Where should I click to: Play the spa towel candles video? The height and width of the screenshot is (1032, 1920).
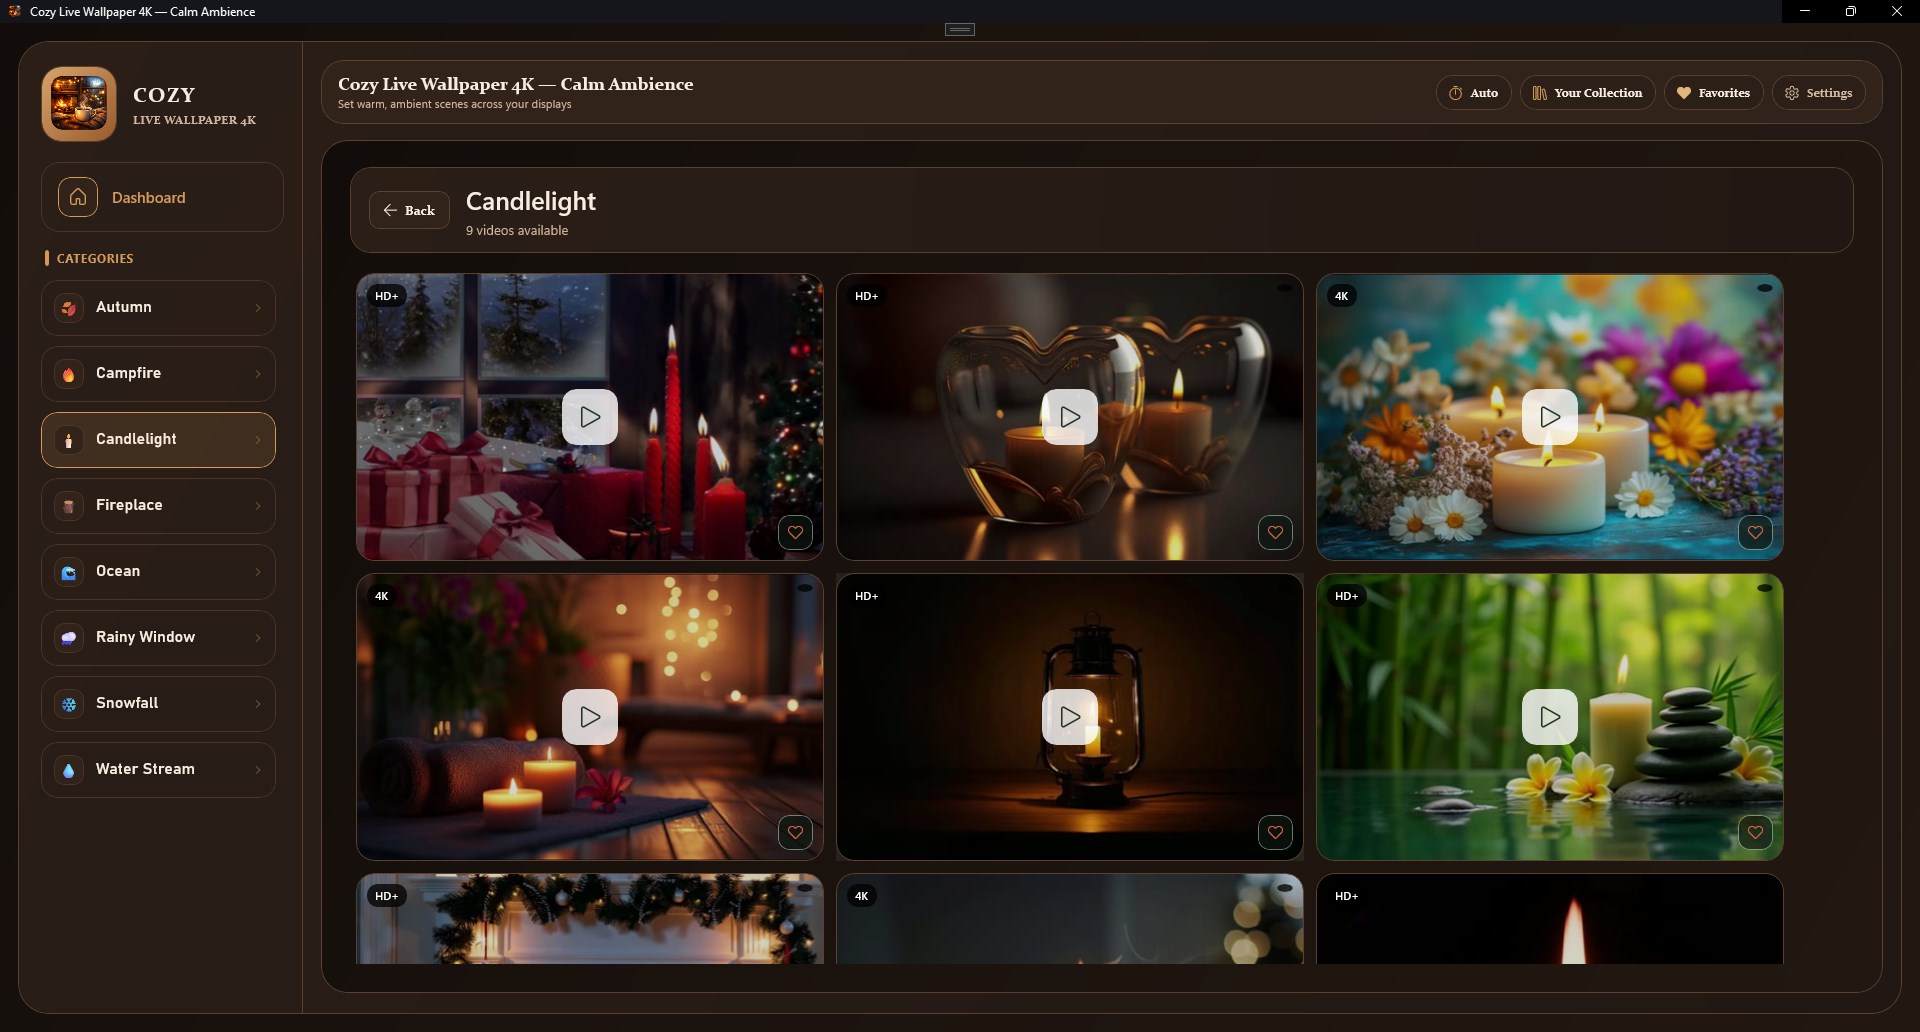click(590, 717)
